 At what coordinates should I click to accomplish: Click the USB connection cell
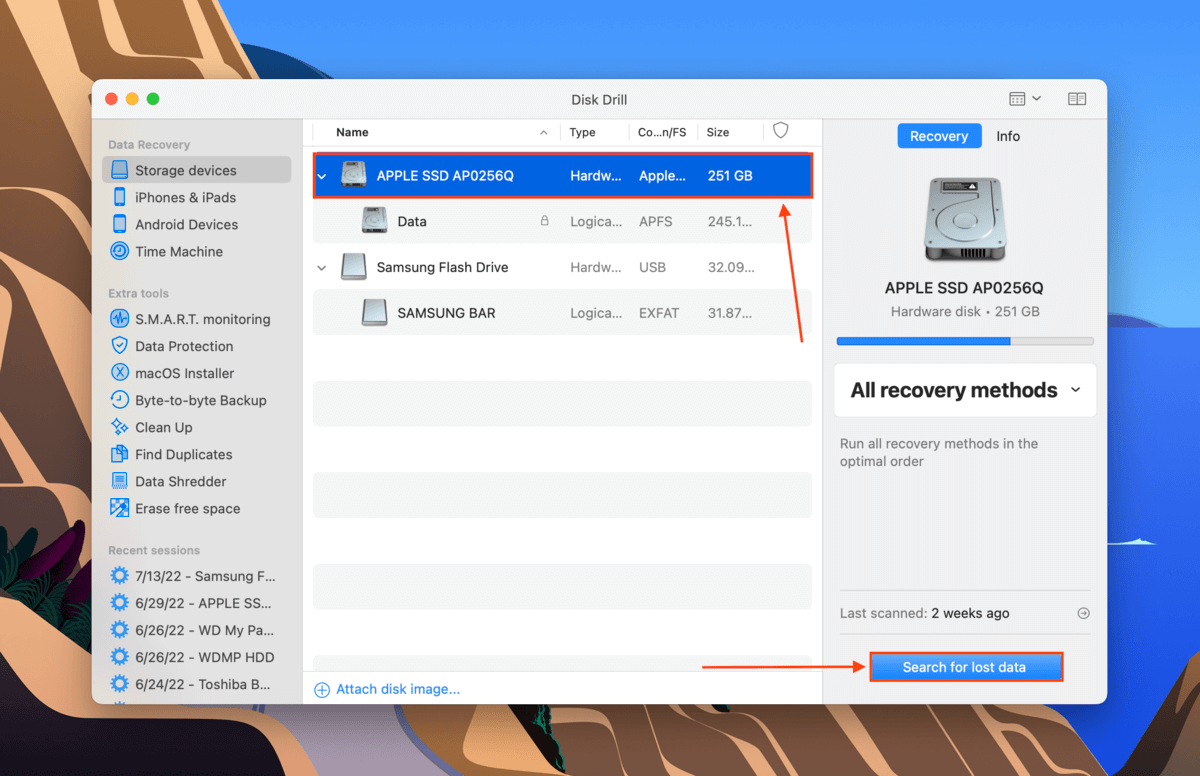tap(652, 267)
